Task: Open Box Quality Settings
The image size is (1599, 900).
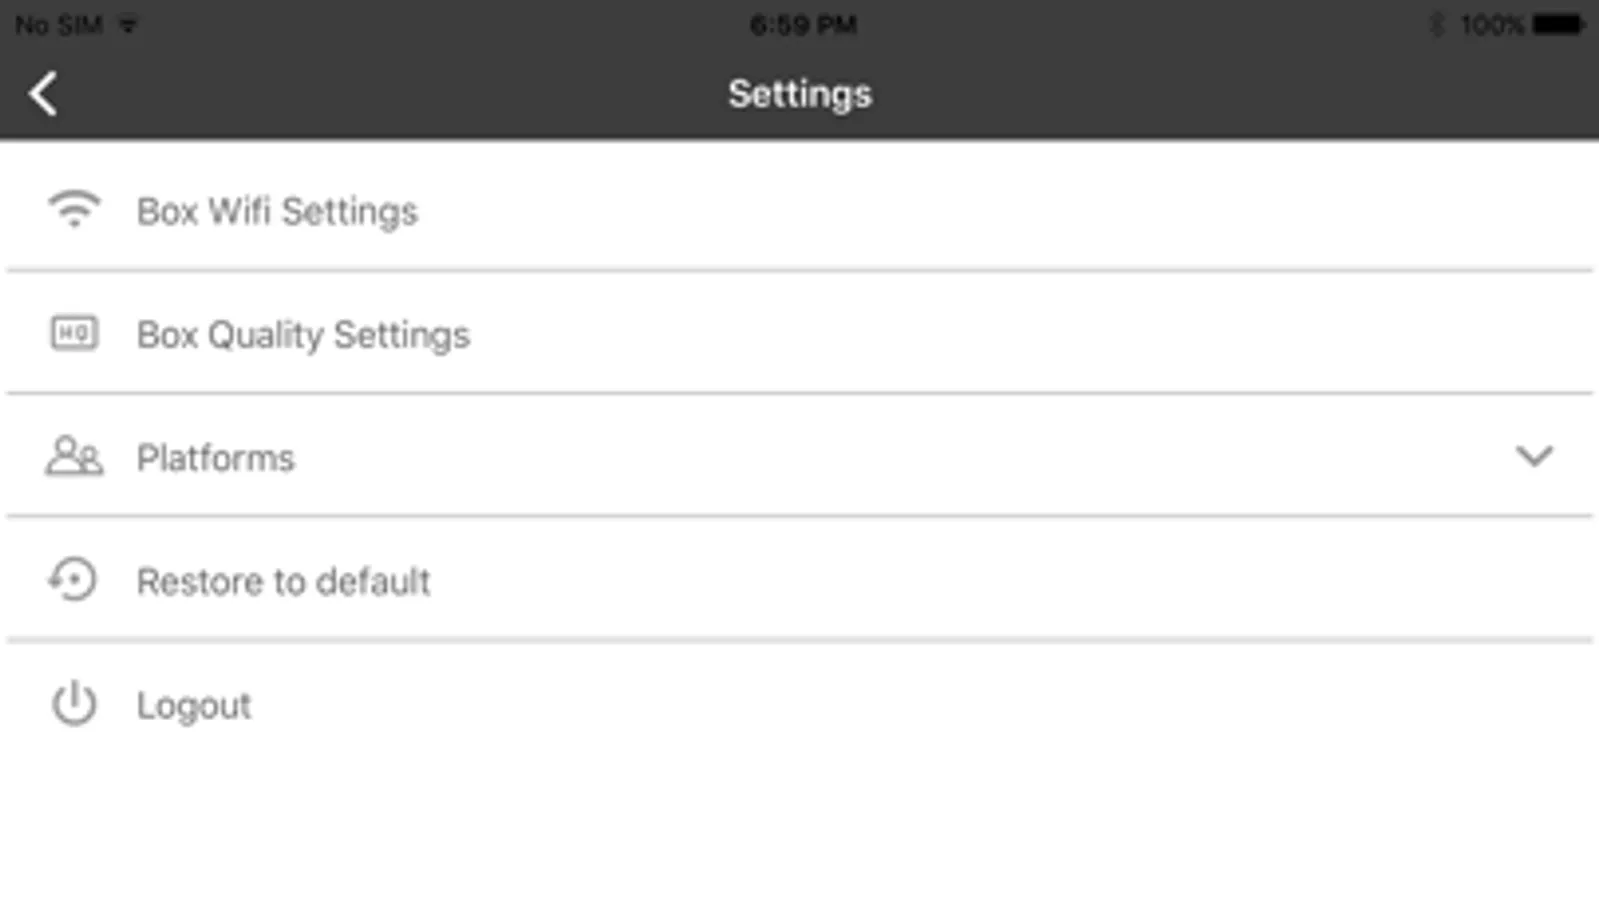Action: 303,335
